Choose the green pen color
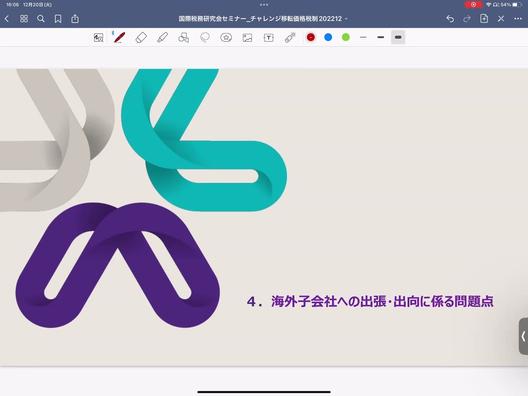528x396 pixels. click(x=345, y=37)
